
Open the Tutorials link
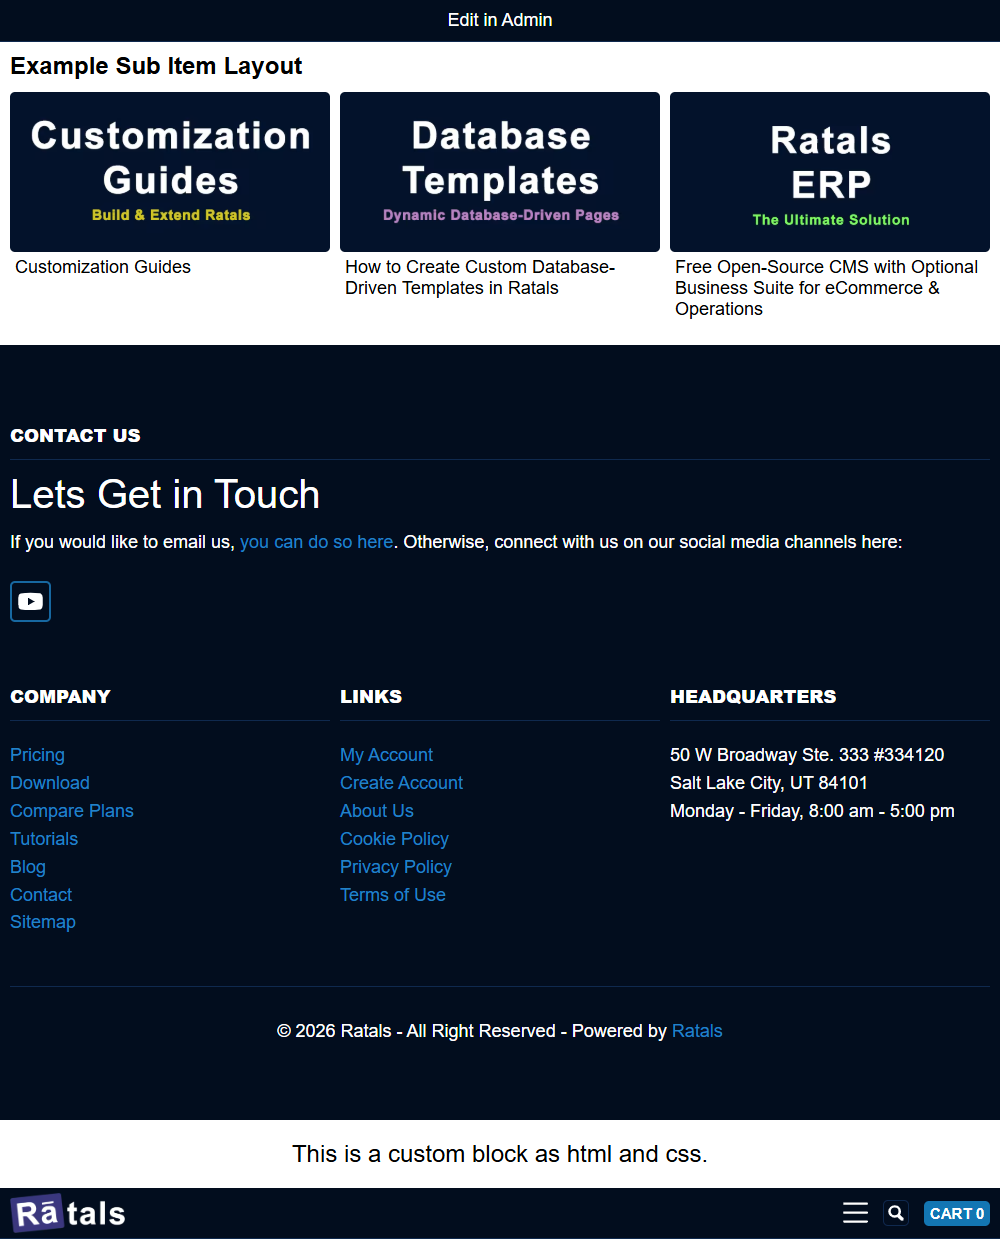pyautogui.click(x=44, y=839)
